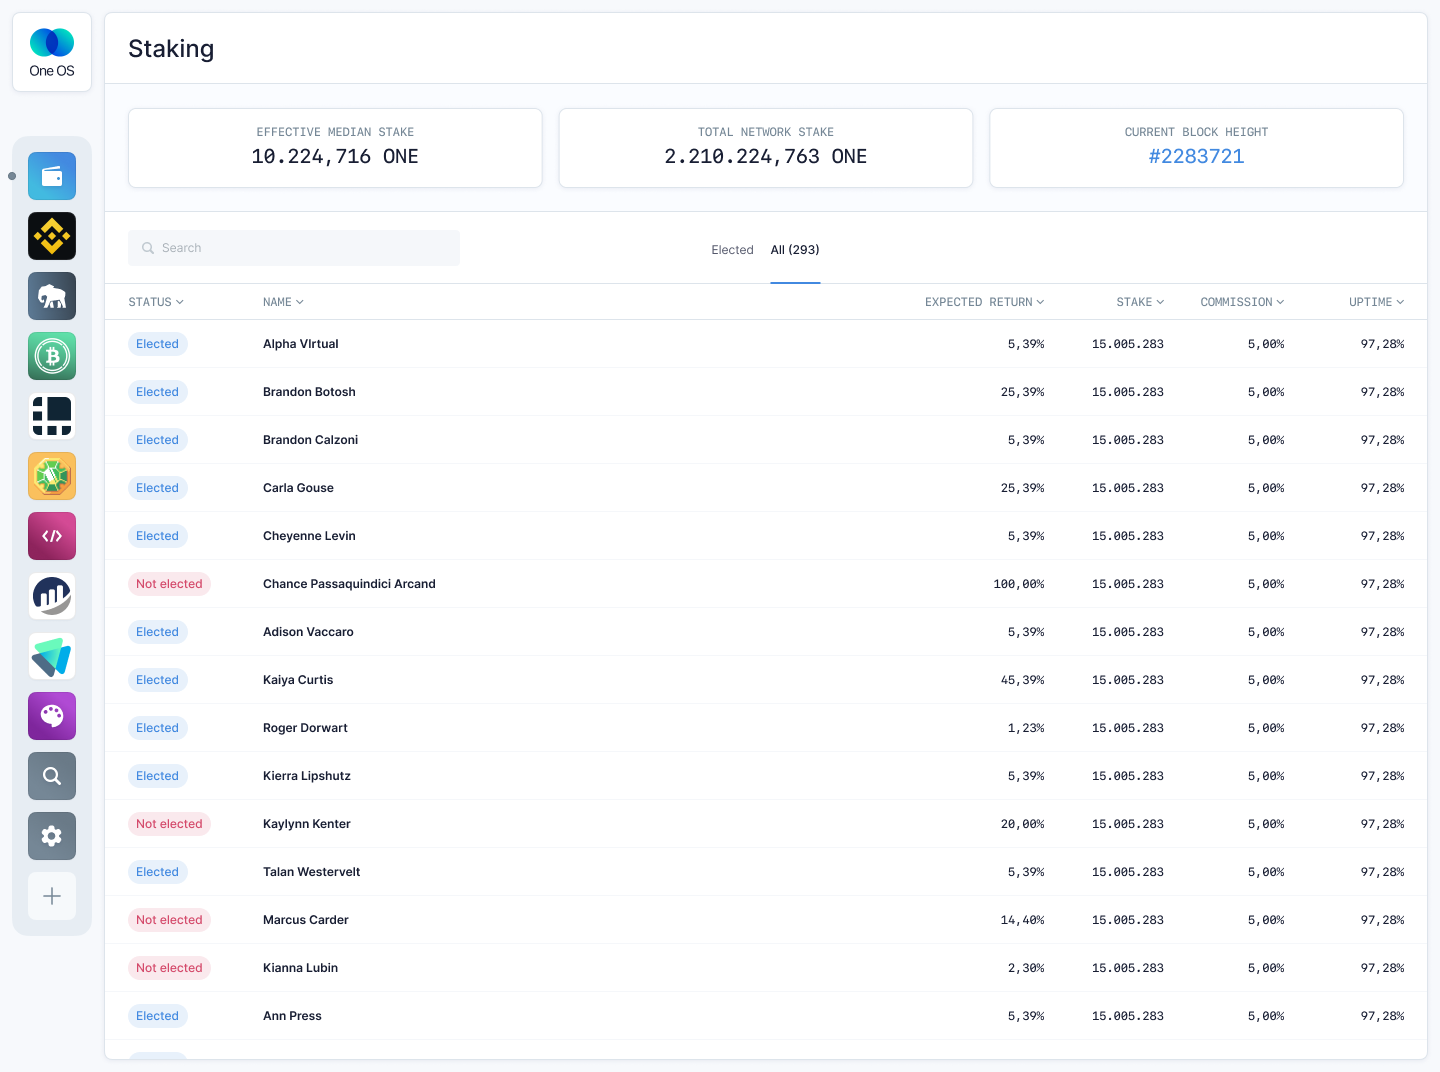
Task: Click 2,30% expected return of Kianna Lubin
Action: click(1026, 968)
